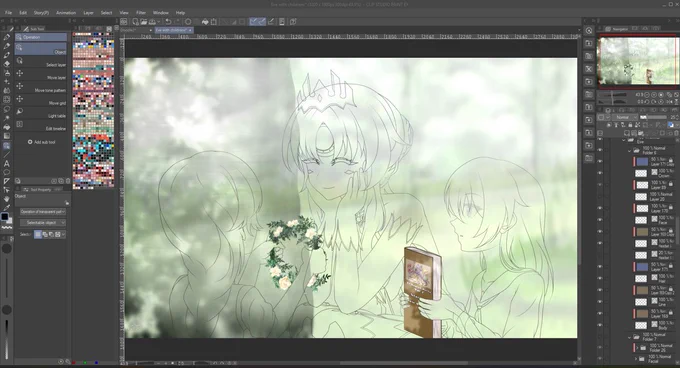Expand the Facial layer folder
The height and width of the screenshot is (368, 680).
click(637, 358)
